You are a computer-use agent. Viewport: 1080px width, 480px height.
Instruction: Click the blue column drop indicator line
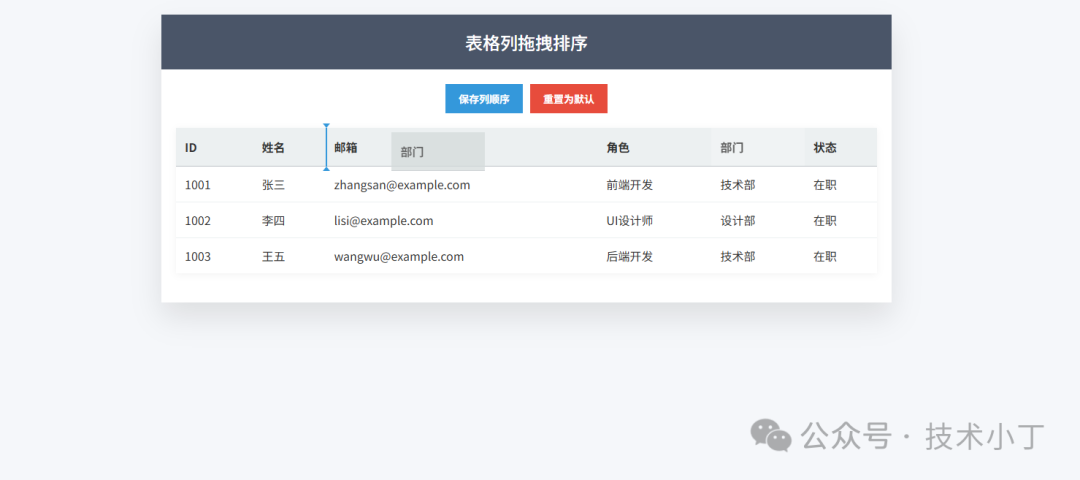(326, 148)
